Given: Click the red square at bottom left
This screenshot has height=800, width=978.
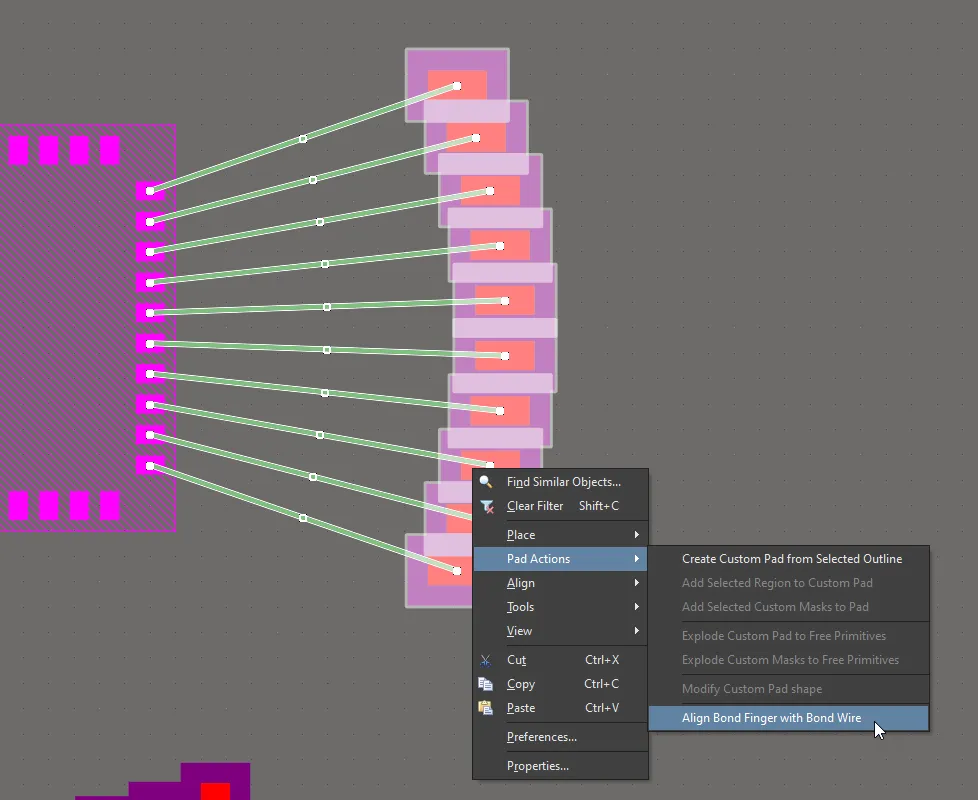Looking at the screenshot, I should point(215,791).
